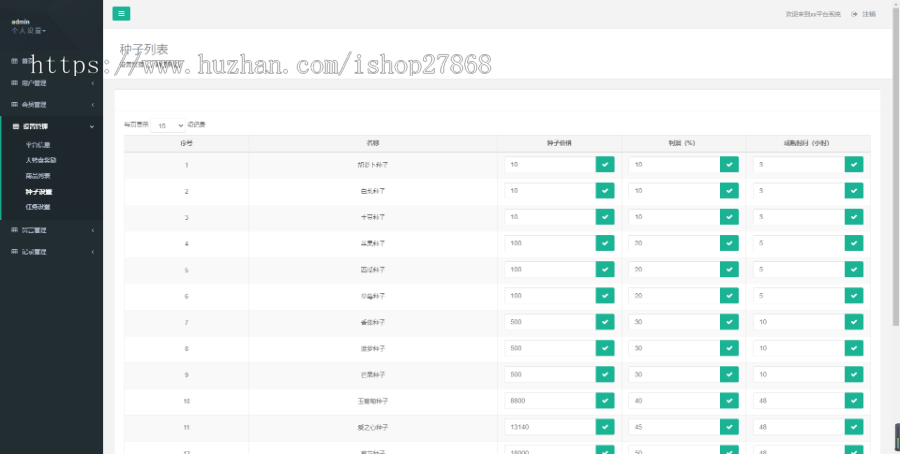Expand the 会员管理 sidebar menu arrow
This screenshot has height=454, width=900.
pyautogui.click(x=93, y=105)
